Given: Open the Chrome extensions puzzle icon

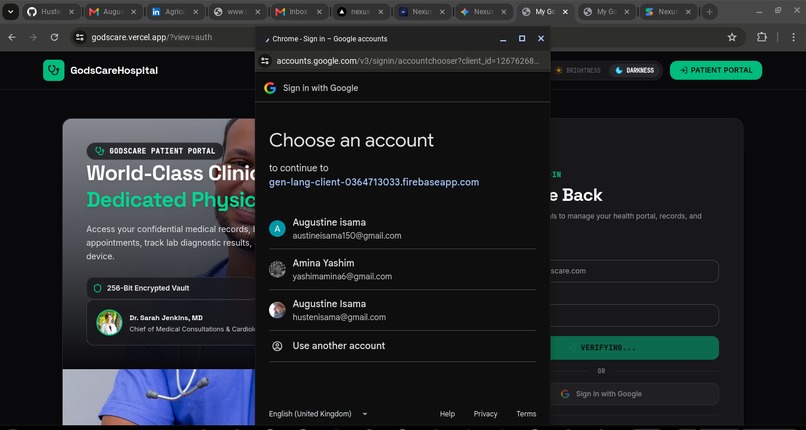Looking at the screenshot, I should click(762, 37).
